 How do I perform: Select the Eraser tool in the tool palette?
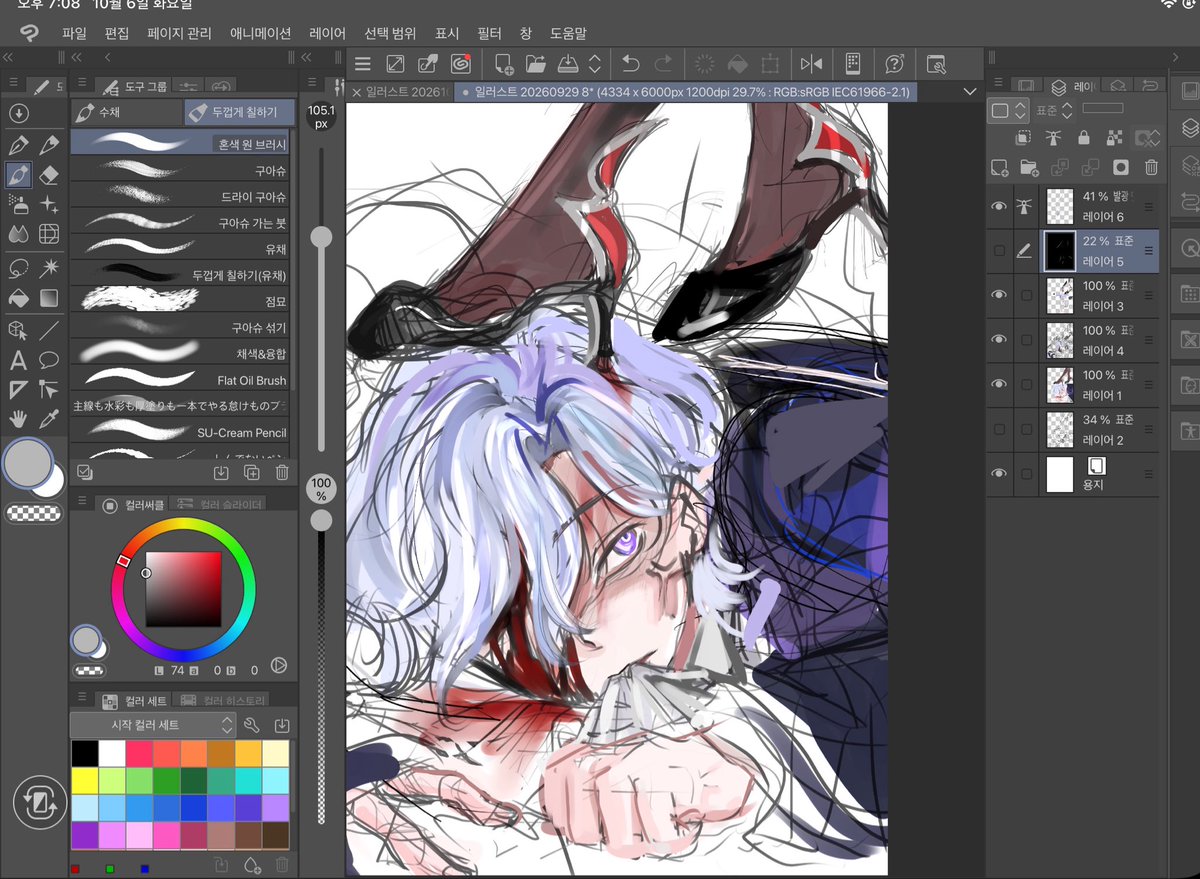pyautogui.click(x=48, y=175)
